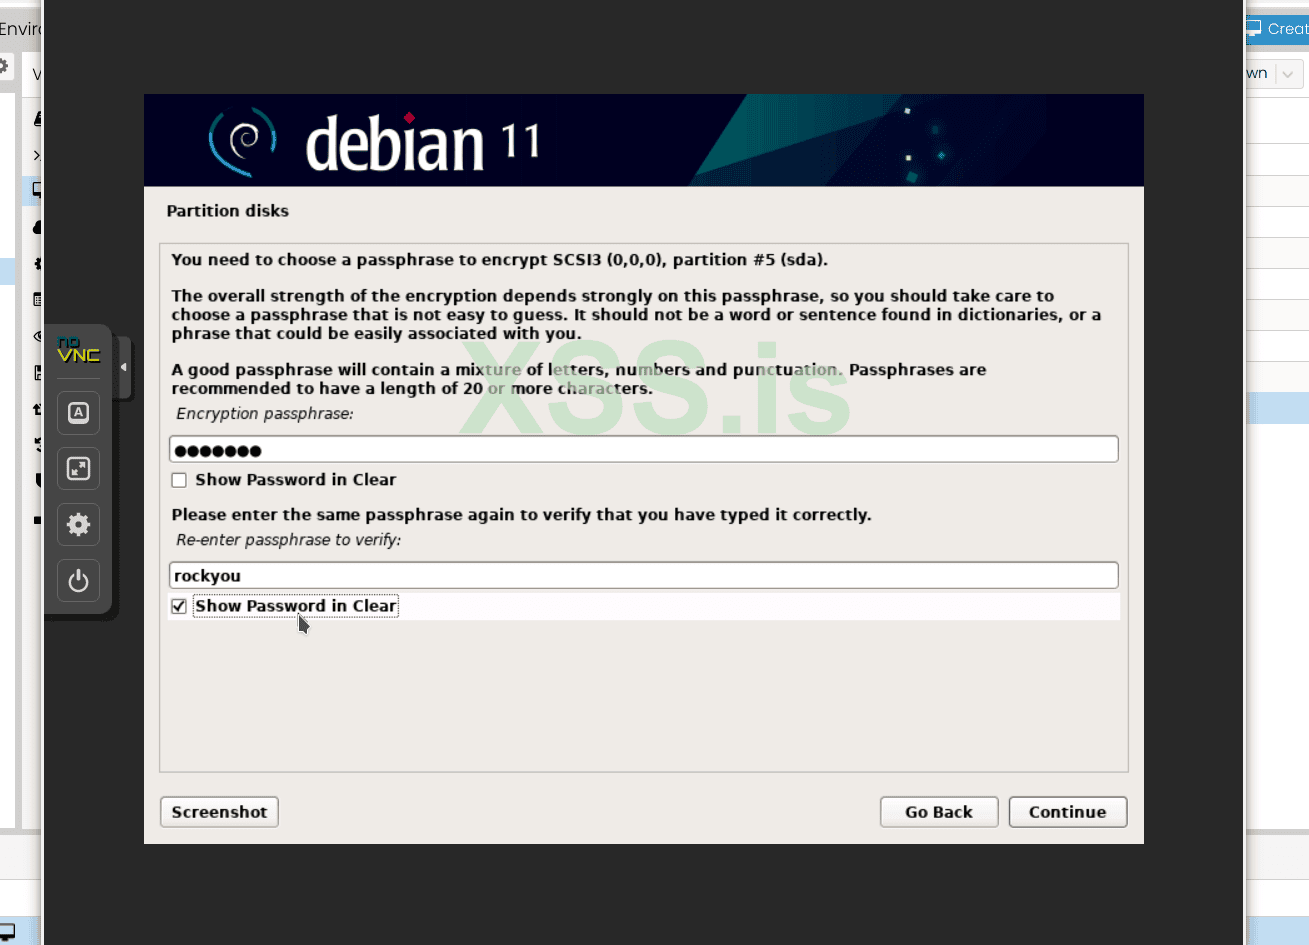This screenshot has width=1309, height=945.
Task: Click the "You need to choose a passphrase" sentence
Action: [x=499, y=260]
